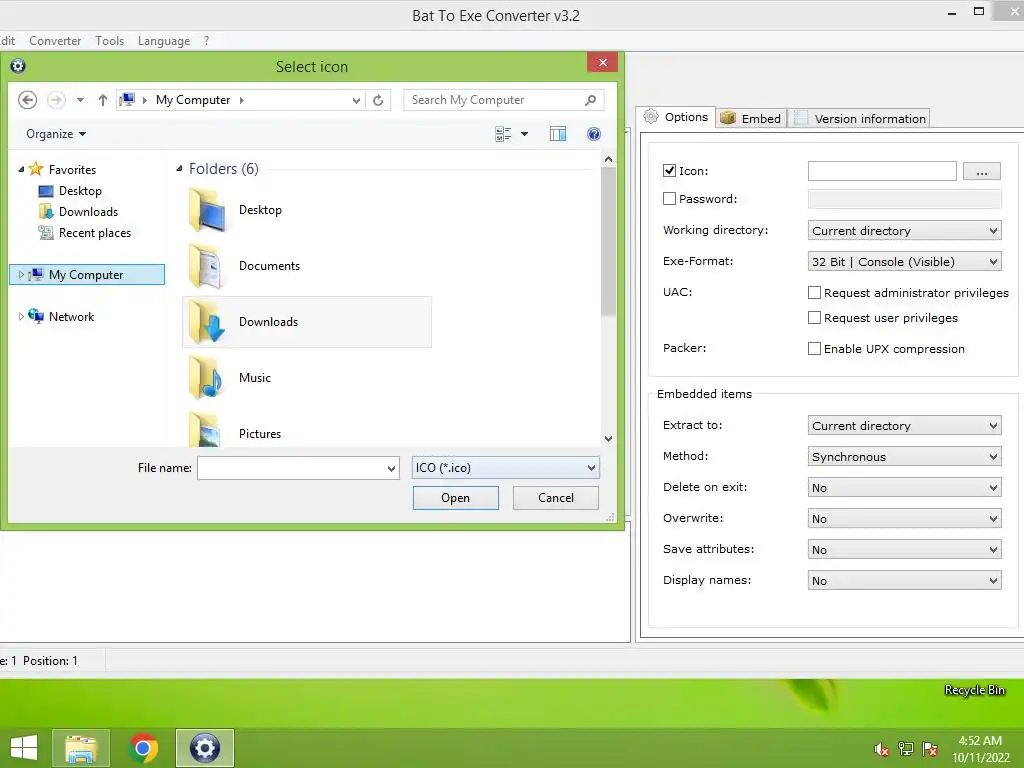Refresh the My Computer location

378,100
